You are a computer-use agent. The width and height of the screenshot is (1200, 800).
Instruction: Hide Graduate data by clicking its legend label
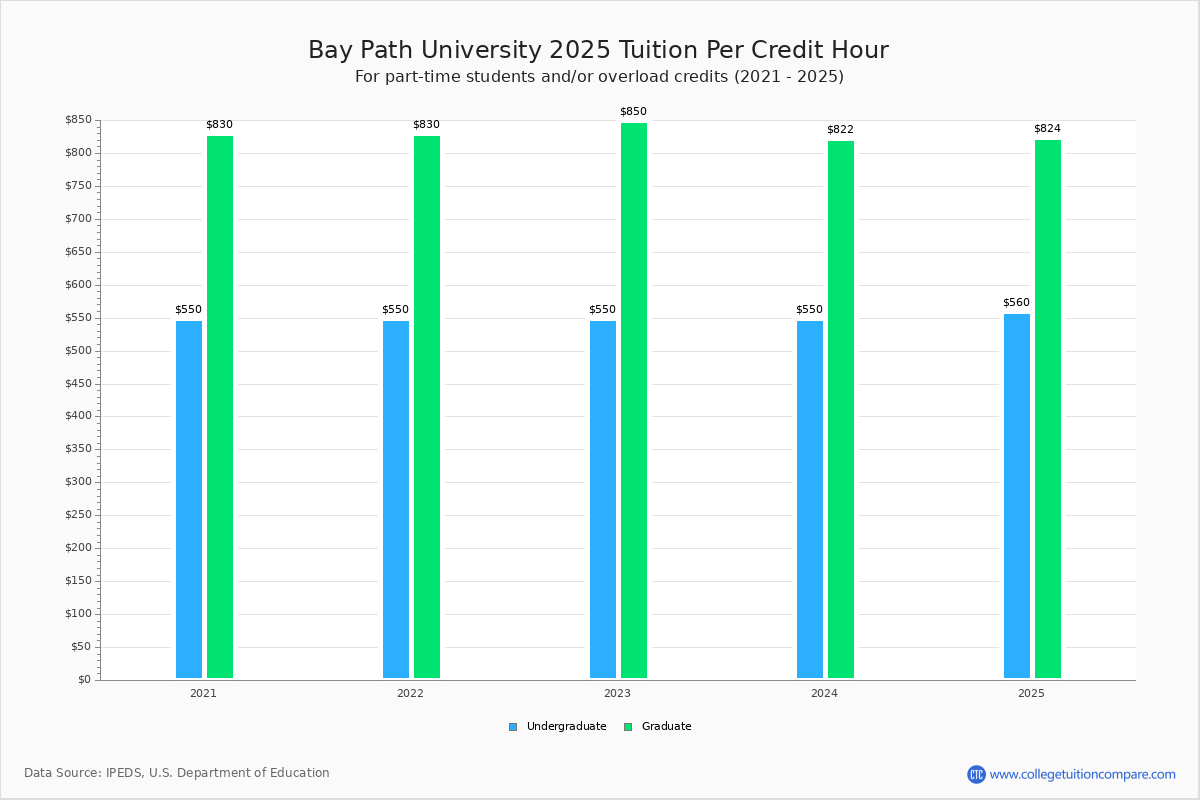[666, 726]
